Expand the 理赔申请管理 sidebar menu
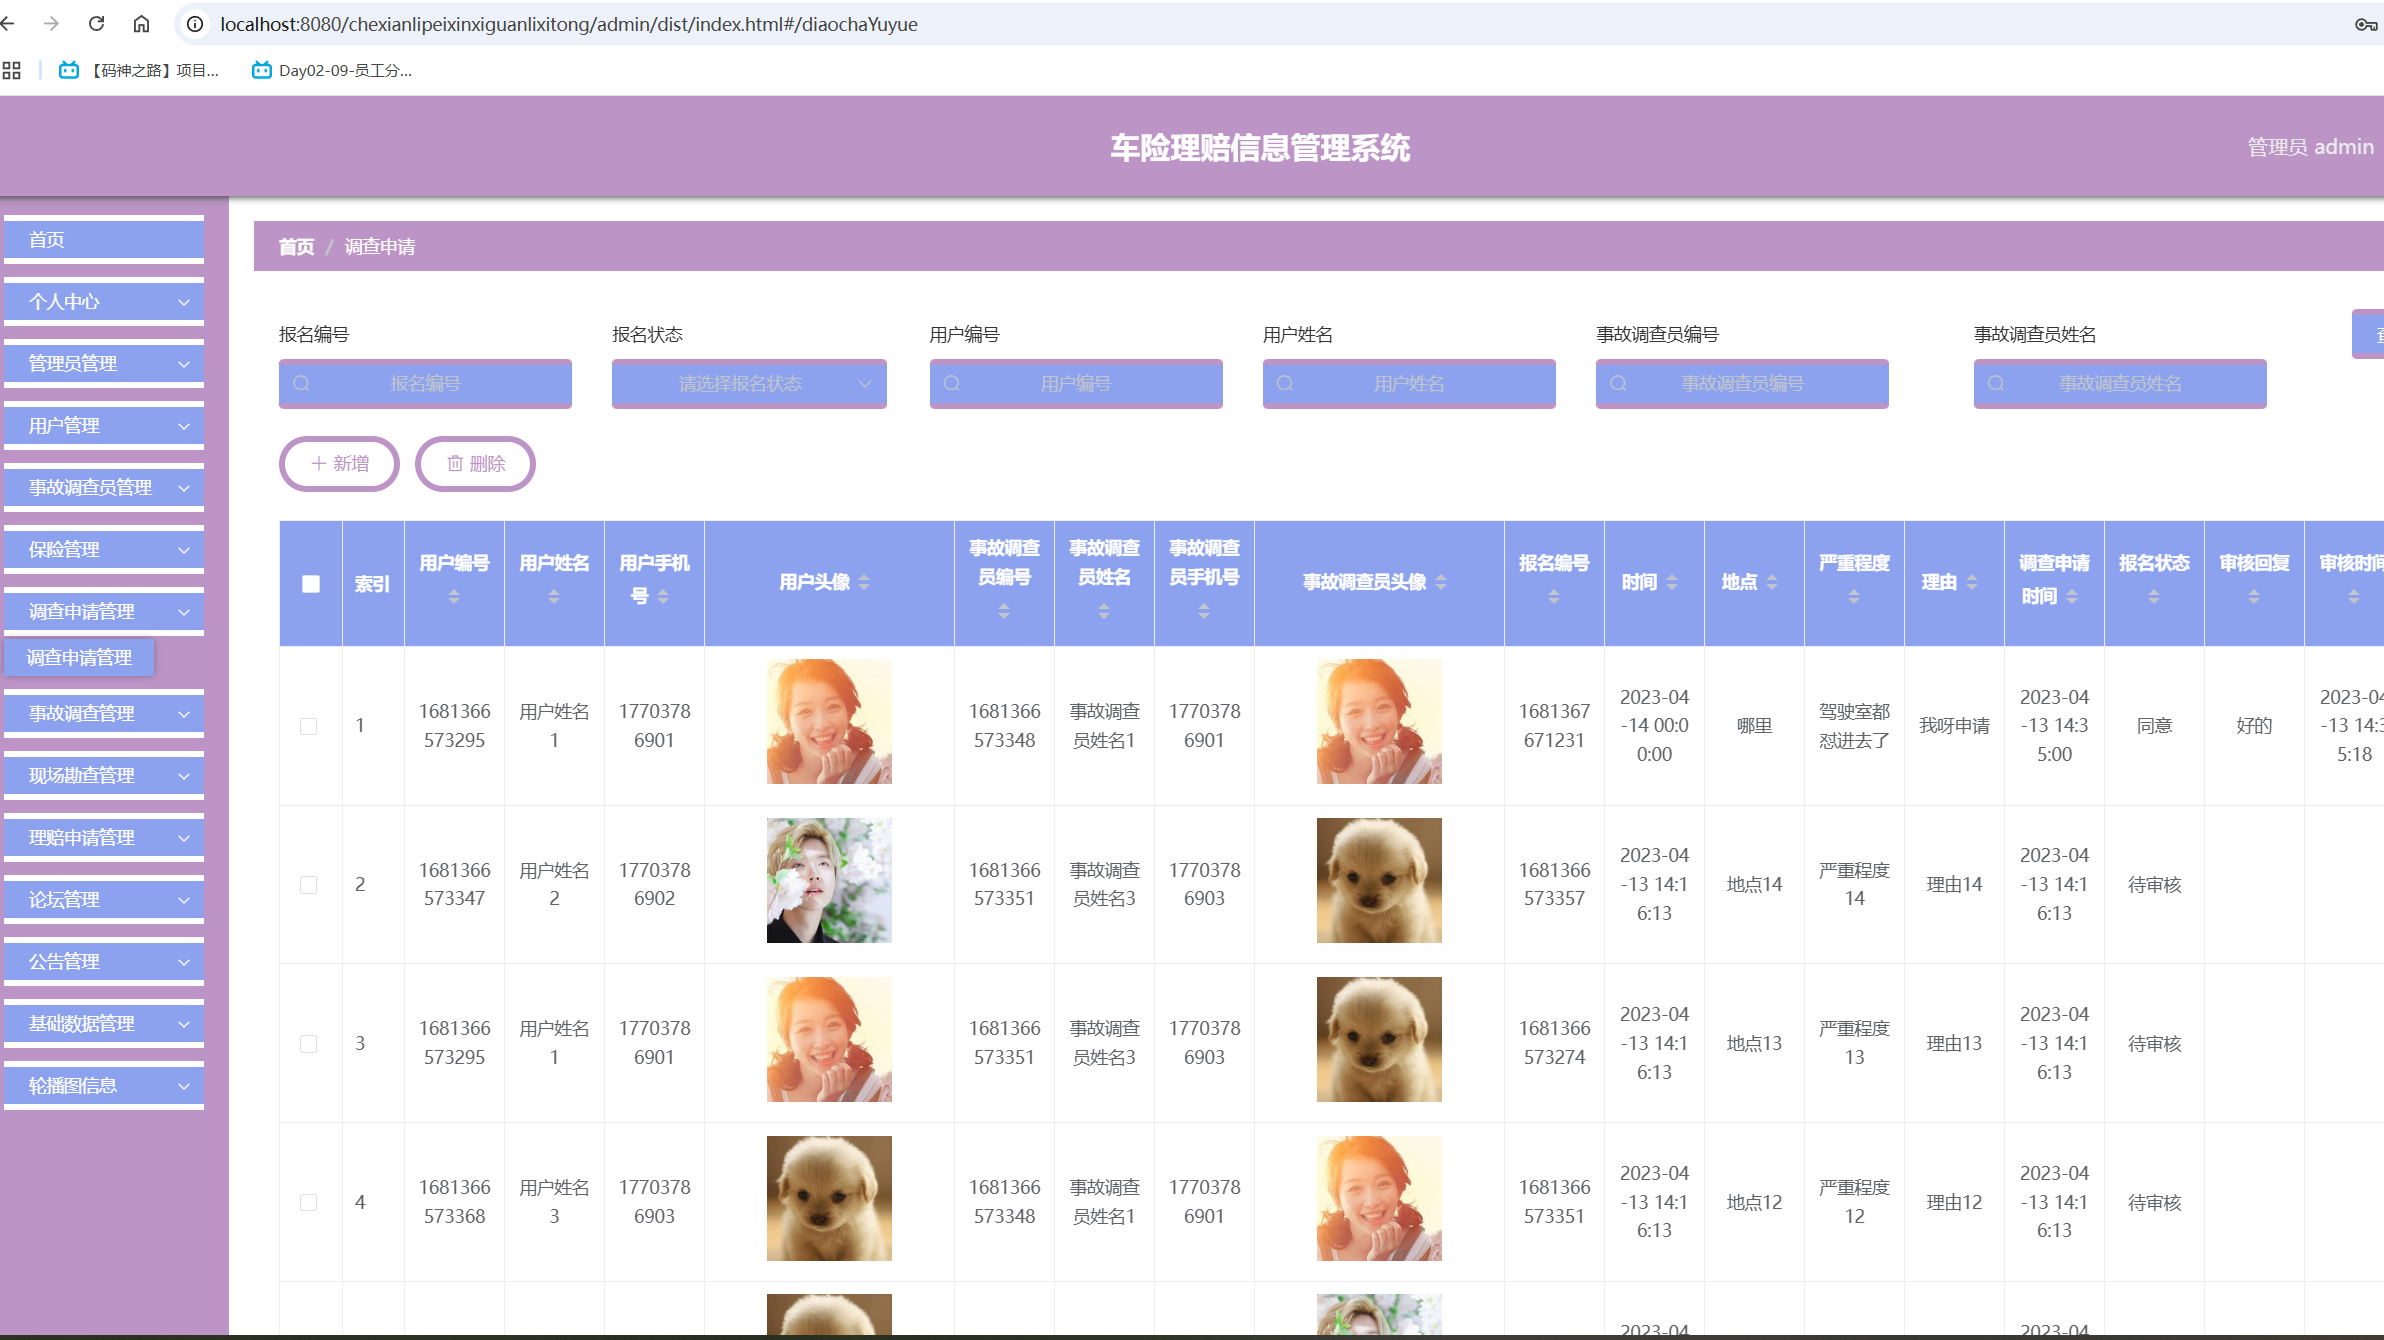Image resolution: width=2384 pixels, height=1340 pixels. [104, 837]
